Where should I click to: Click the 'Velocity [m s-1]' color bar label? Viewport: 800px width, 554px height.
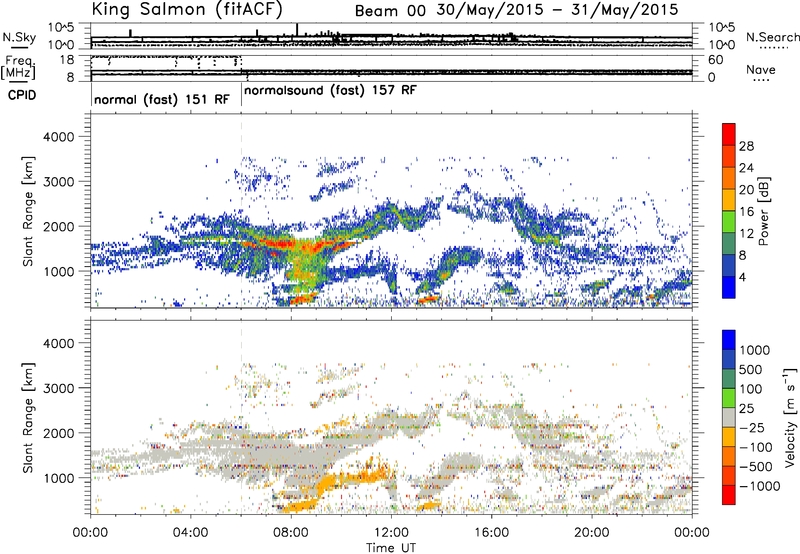coord(790,417)
